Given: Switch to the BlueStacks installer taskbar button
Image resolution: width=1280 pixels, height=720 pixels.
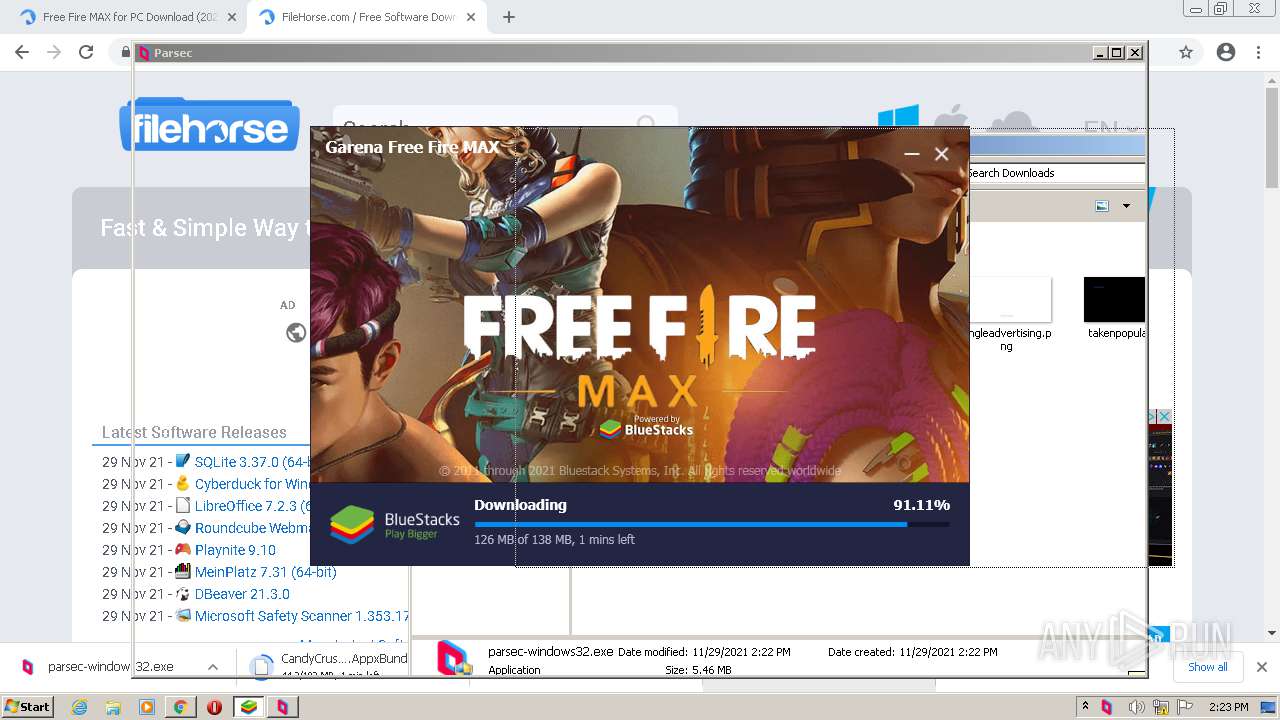Looking at the screenshot, I should pos(248,706).
